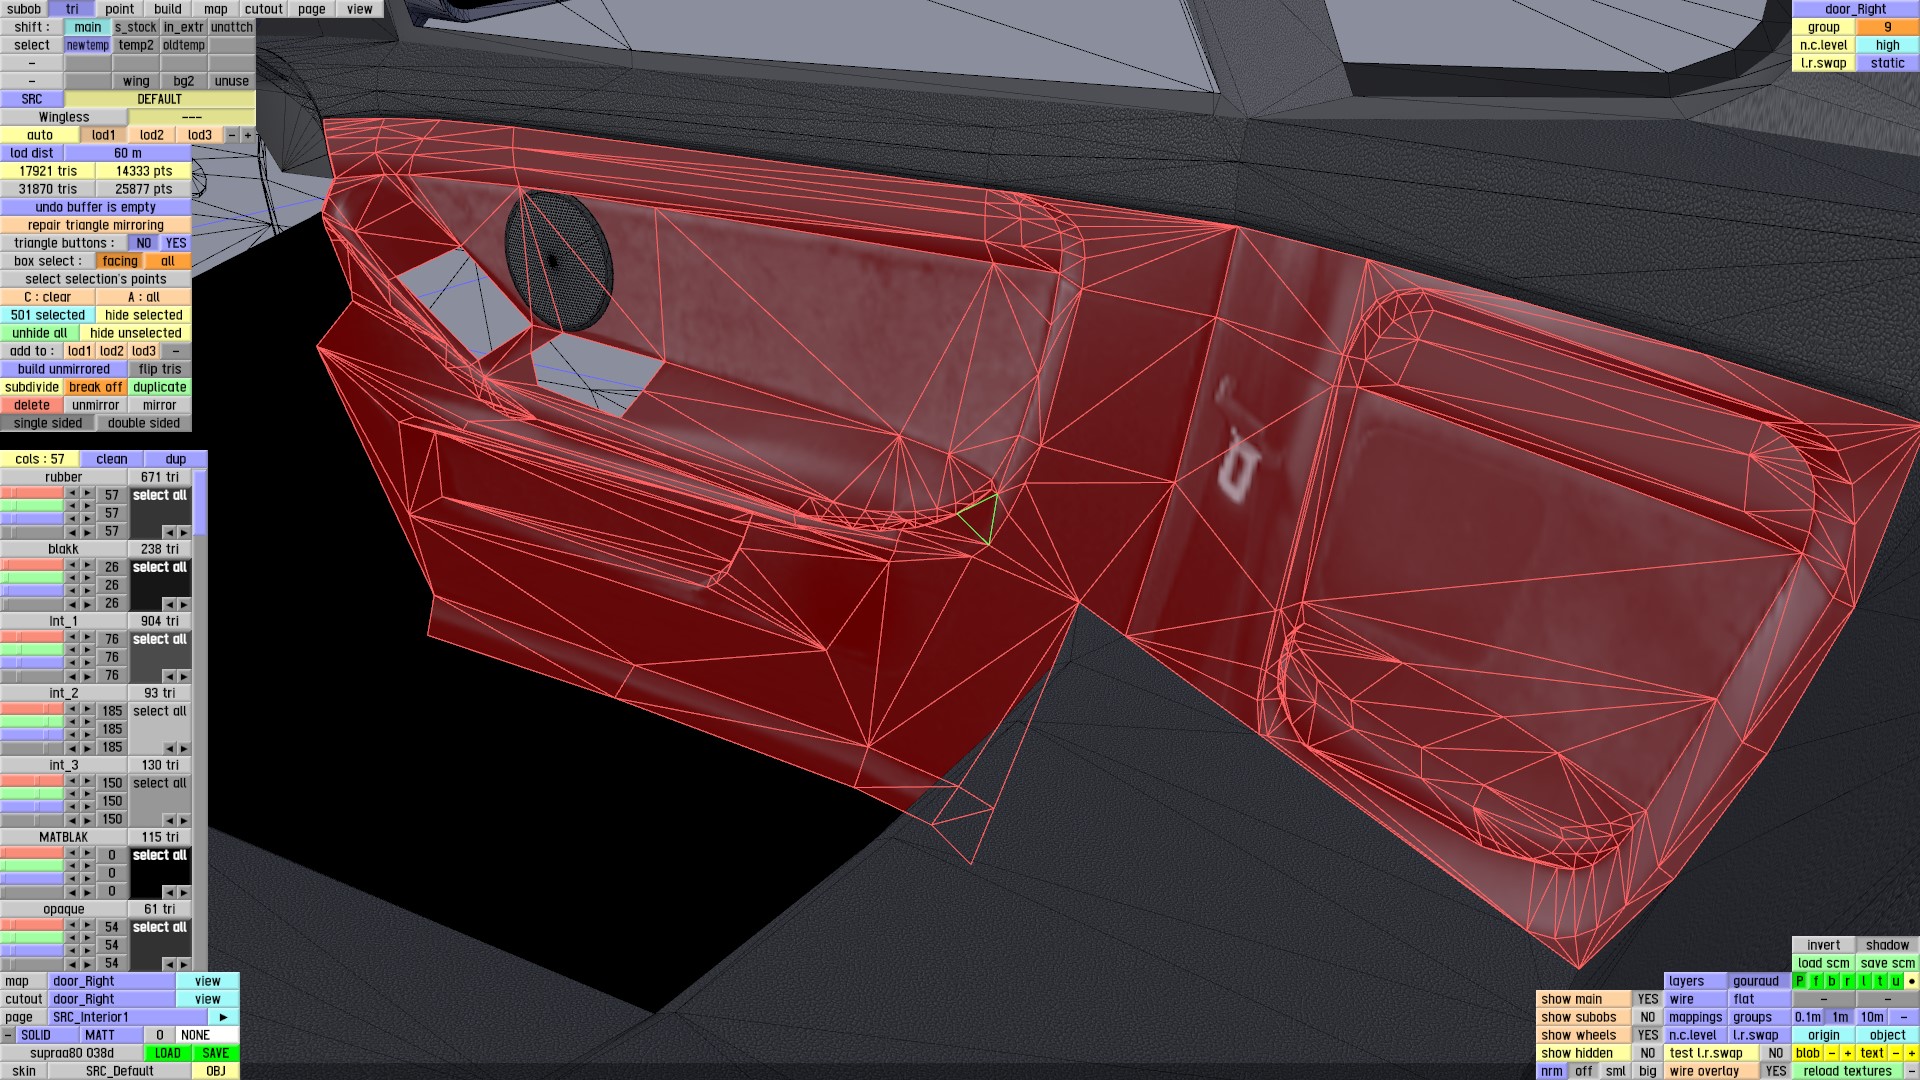The height and width of the screenshot is (1080, 1920).
Task: Click the reload textures button
Action: pyautogui.click(x=1847, y=1071)
